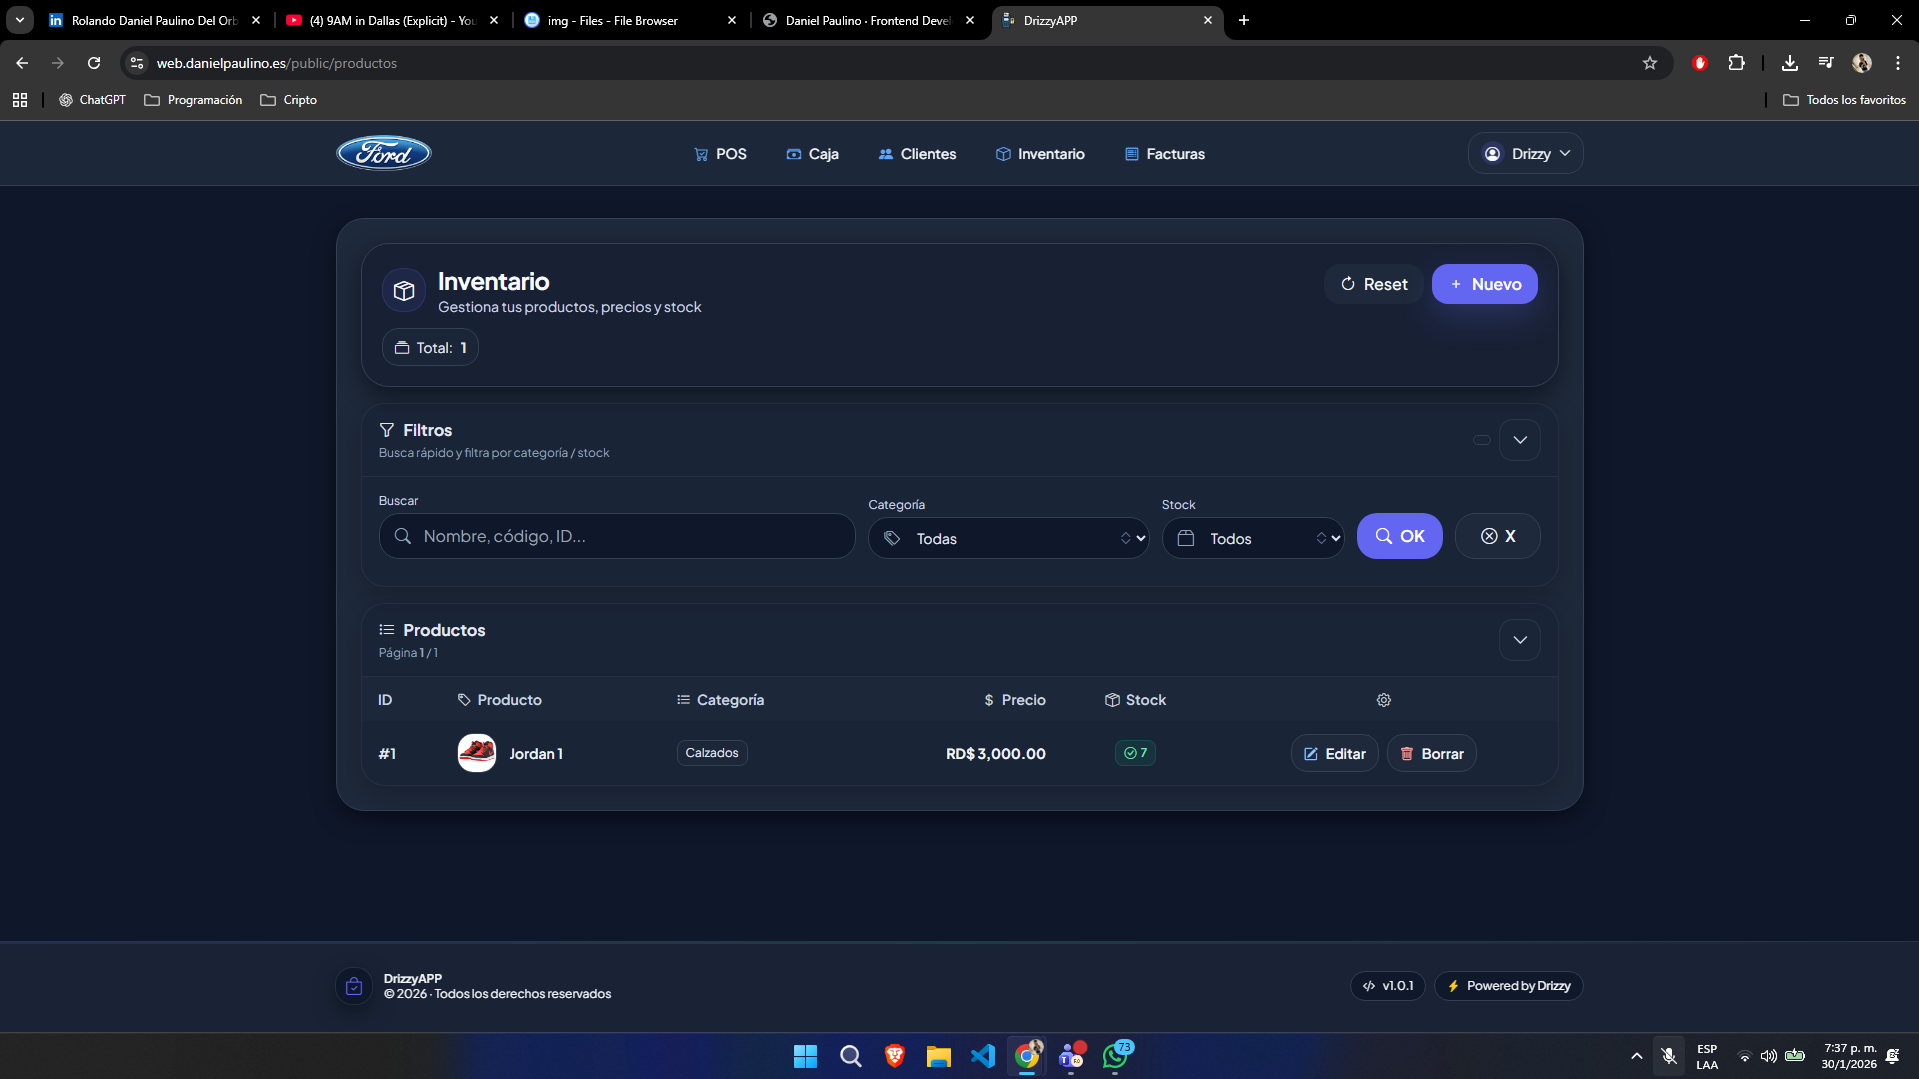Image resolution: width=1919 pixels, height=1079 pixels.
Task: Bookmark page with the star icon
Action: click(1649, 63)
